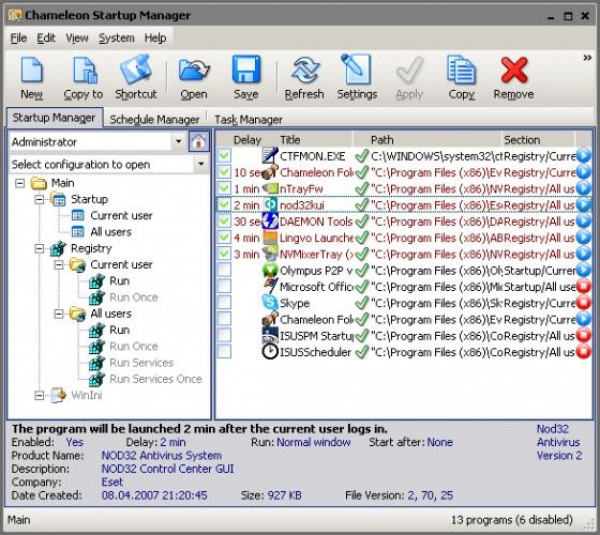The height and width of the screenshot is (535, 600).
Task: Open Settings from the toolbar
Action: 356,69
